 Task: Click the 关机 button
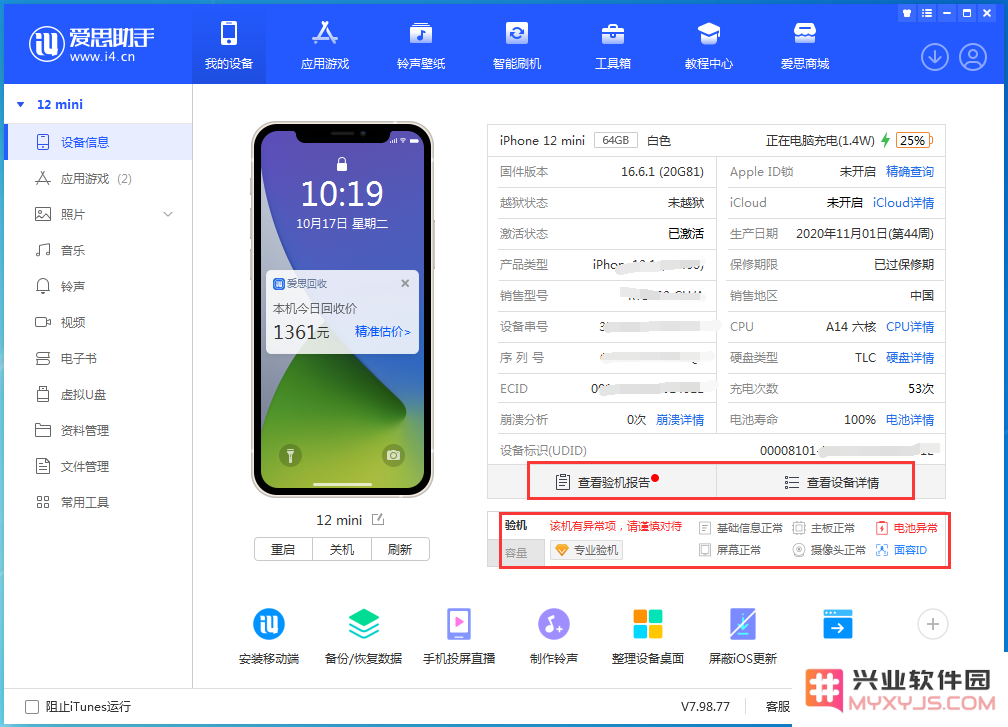(341, 549)
